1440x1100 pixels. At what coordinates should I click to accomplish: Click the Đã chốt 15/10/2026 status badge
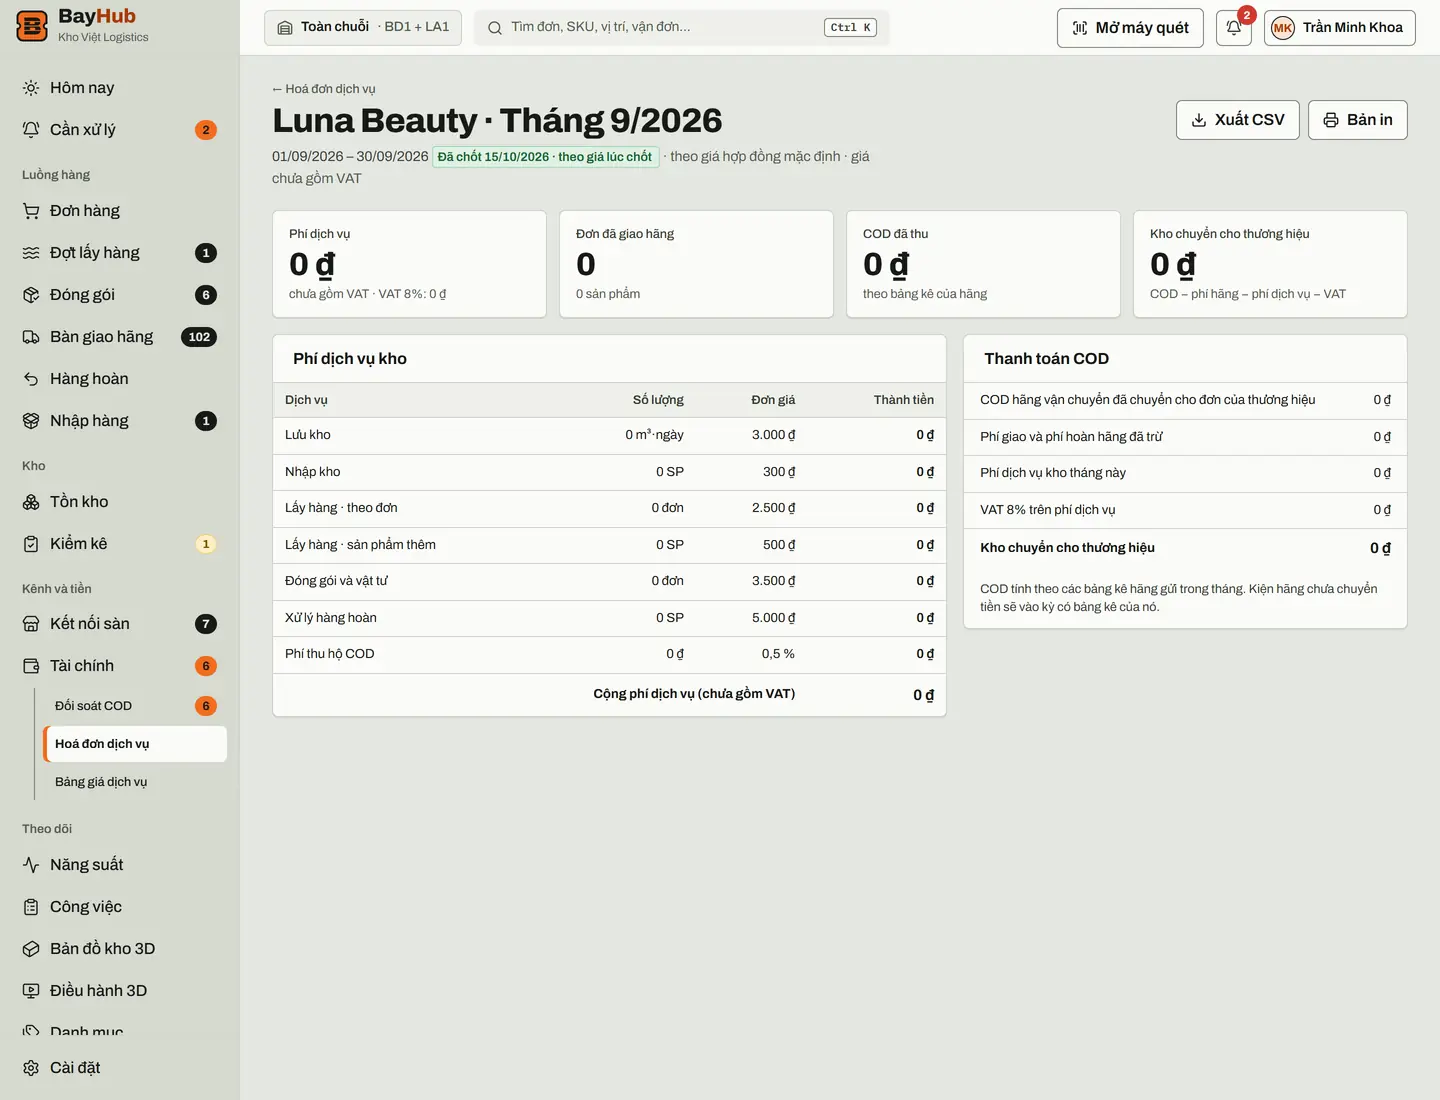(x=545, y=157)
